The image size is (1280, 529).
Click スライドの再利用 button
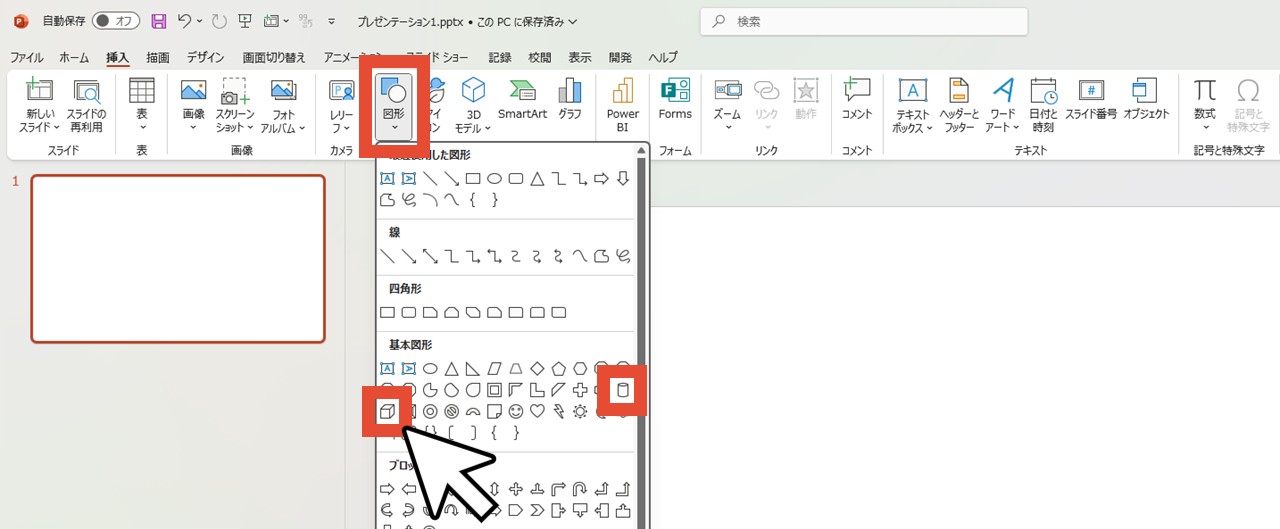87,105
